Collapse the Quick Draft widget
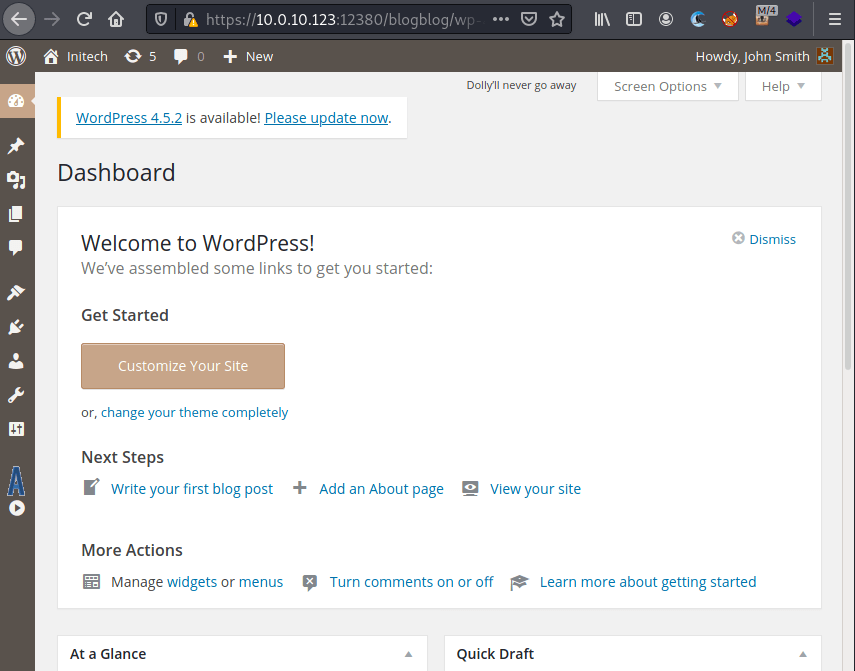 click(x=803, y=654)
